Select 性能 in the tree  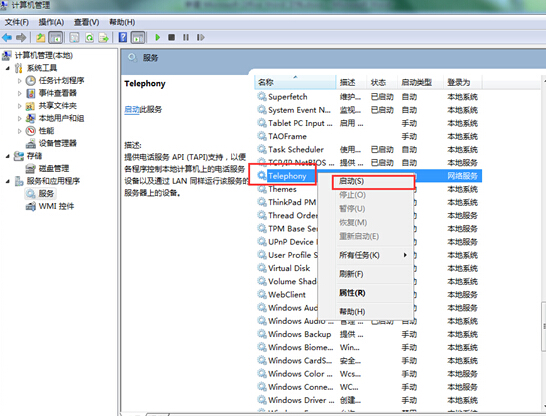point(46,131)
